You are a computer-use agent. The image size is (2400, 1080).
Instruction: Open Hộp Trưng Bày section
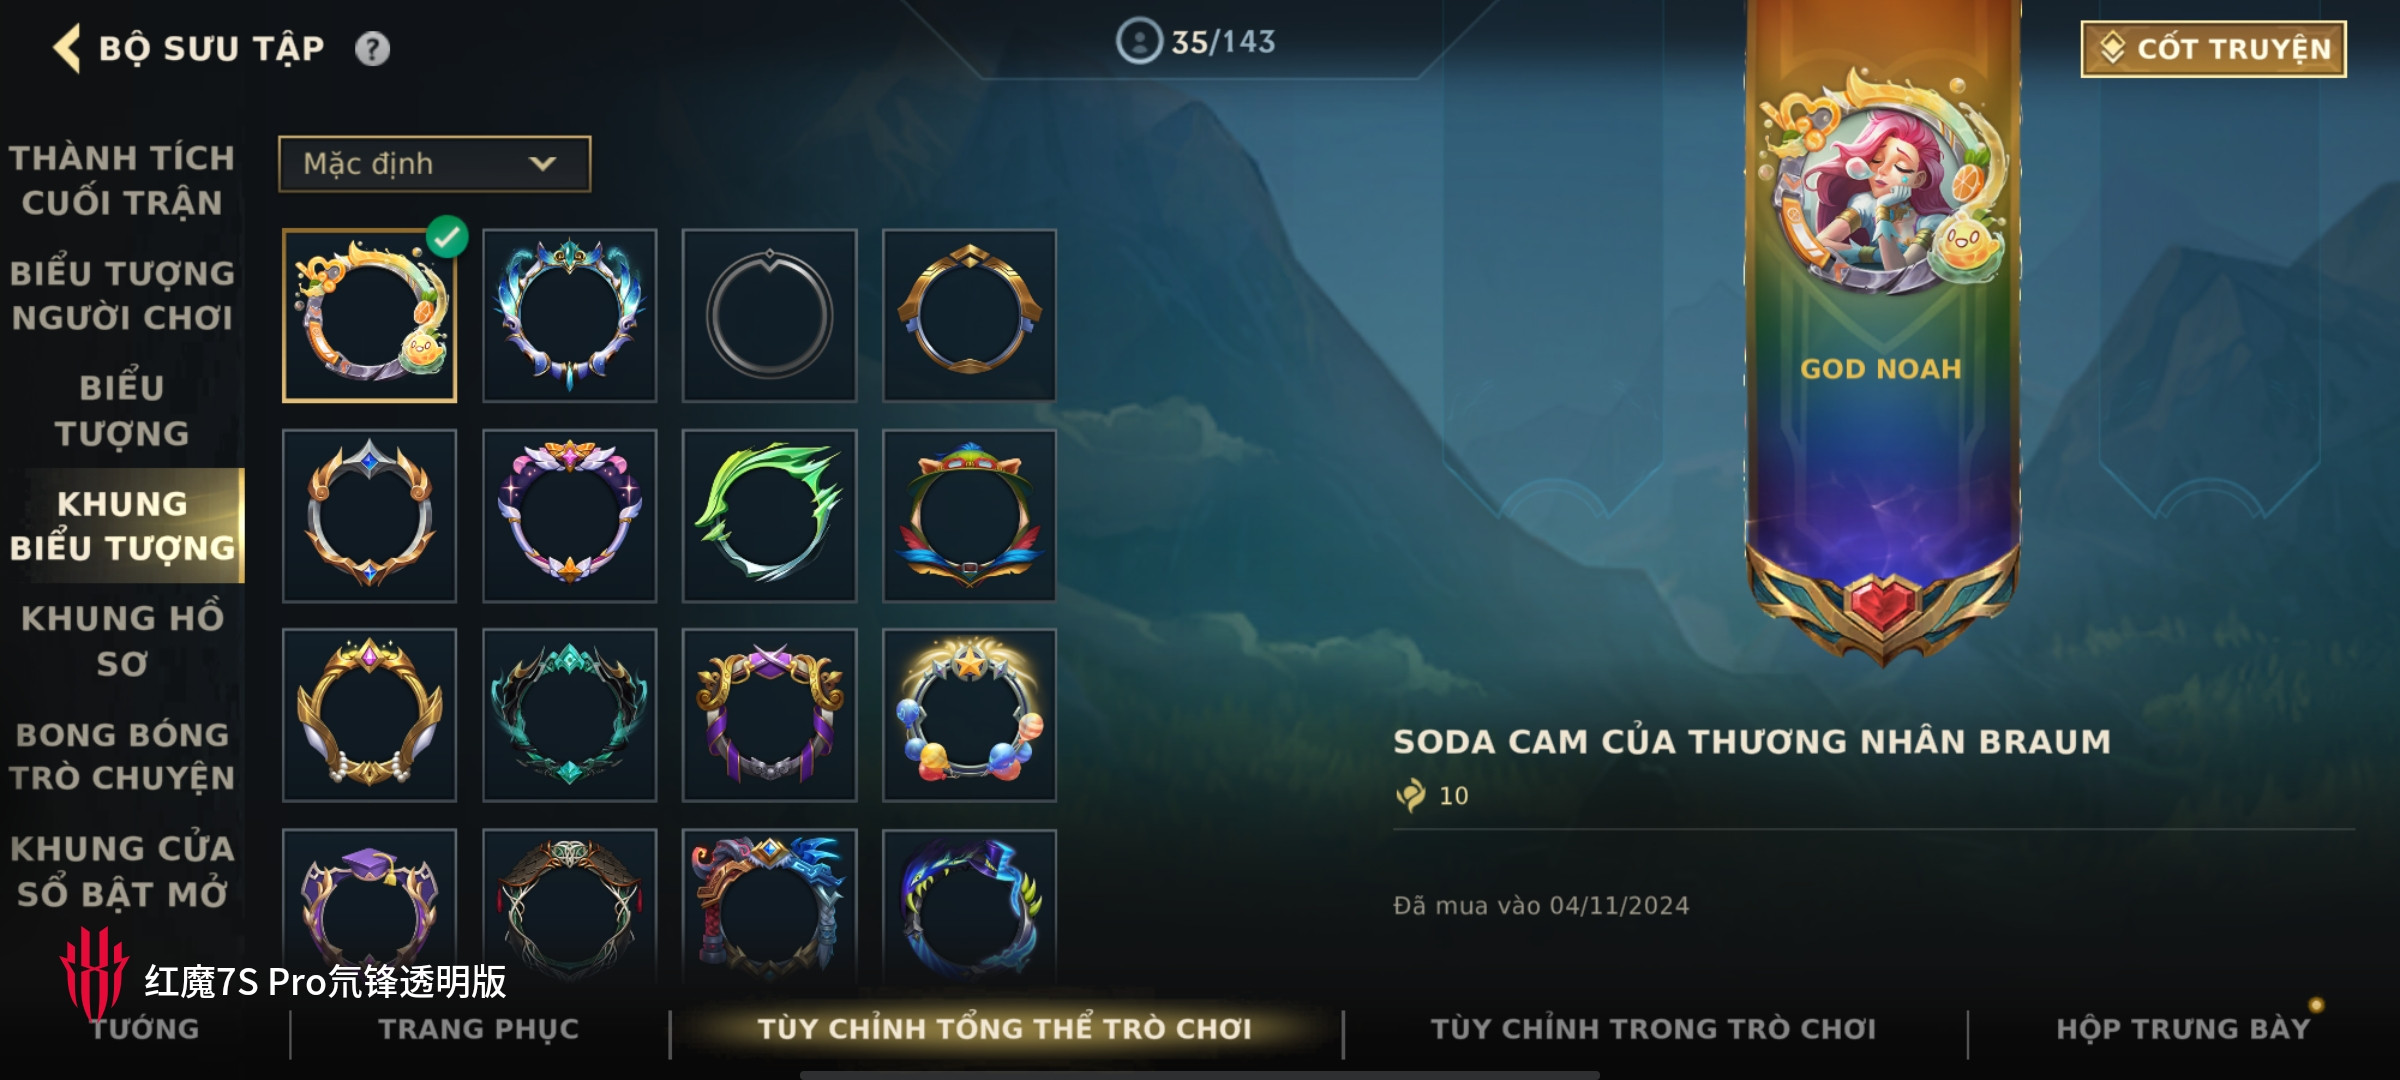coord(2183,1029)
